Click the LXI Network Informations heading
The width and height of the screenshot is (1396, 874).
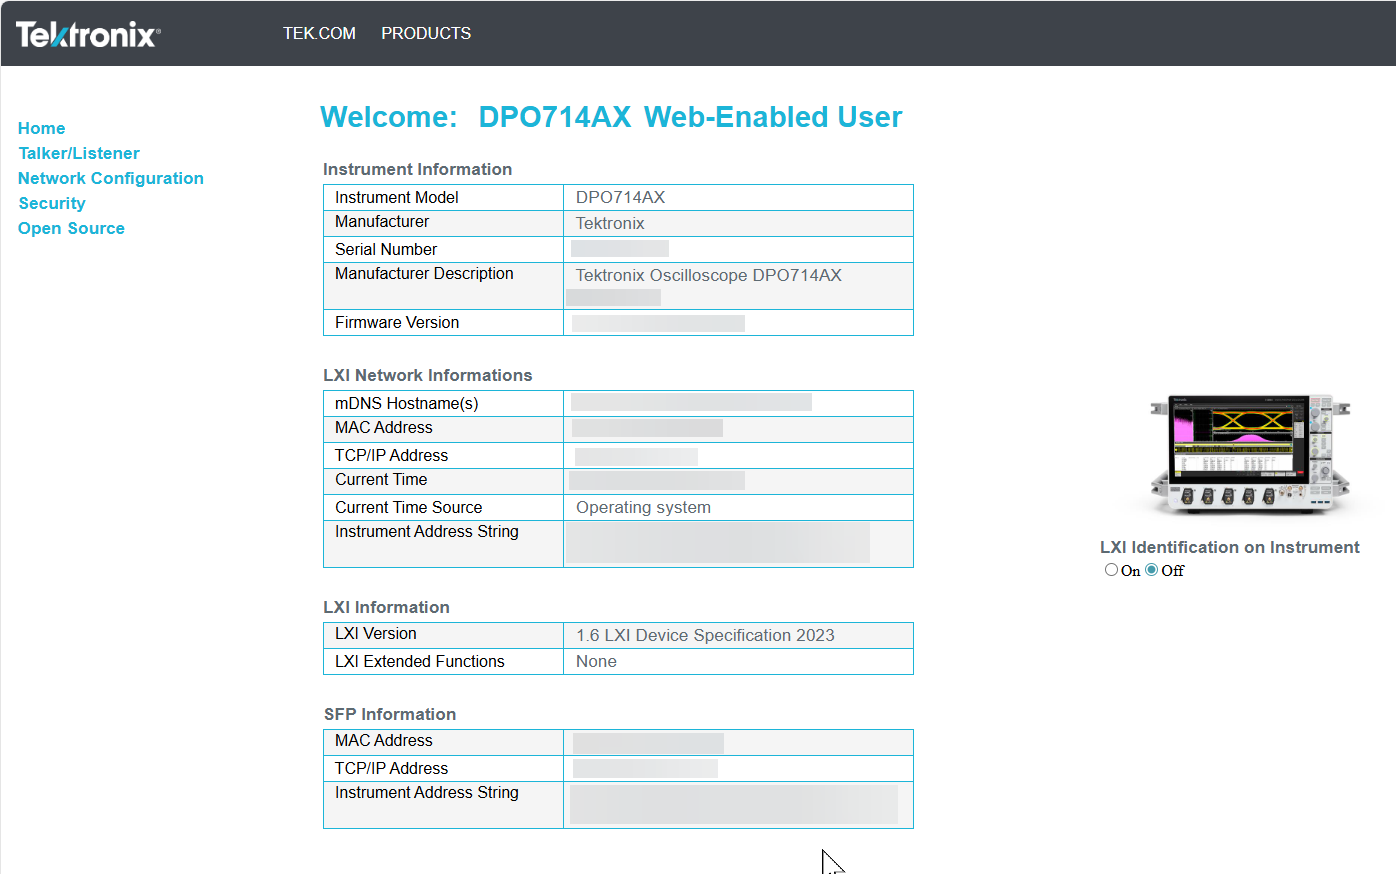pos(428,375)
